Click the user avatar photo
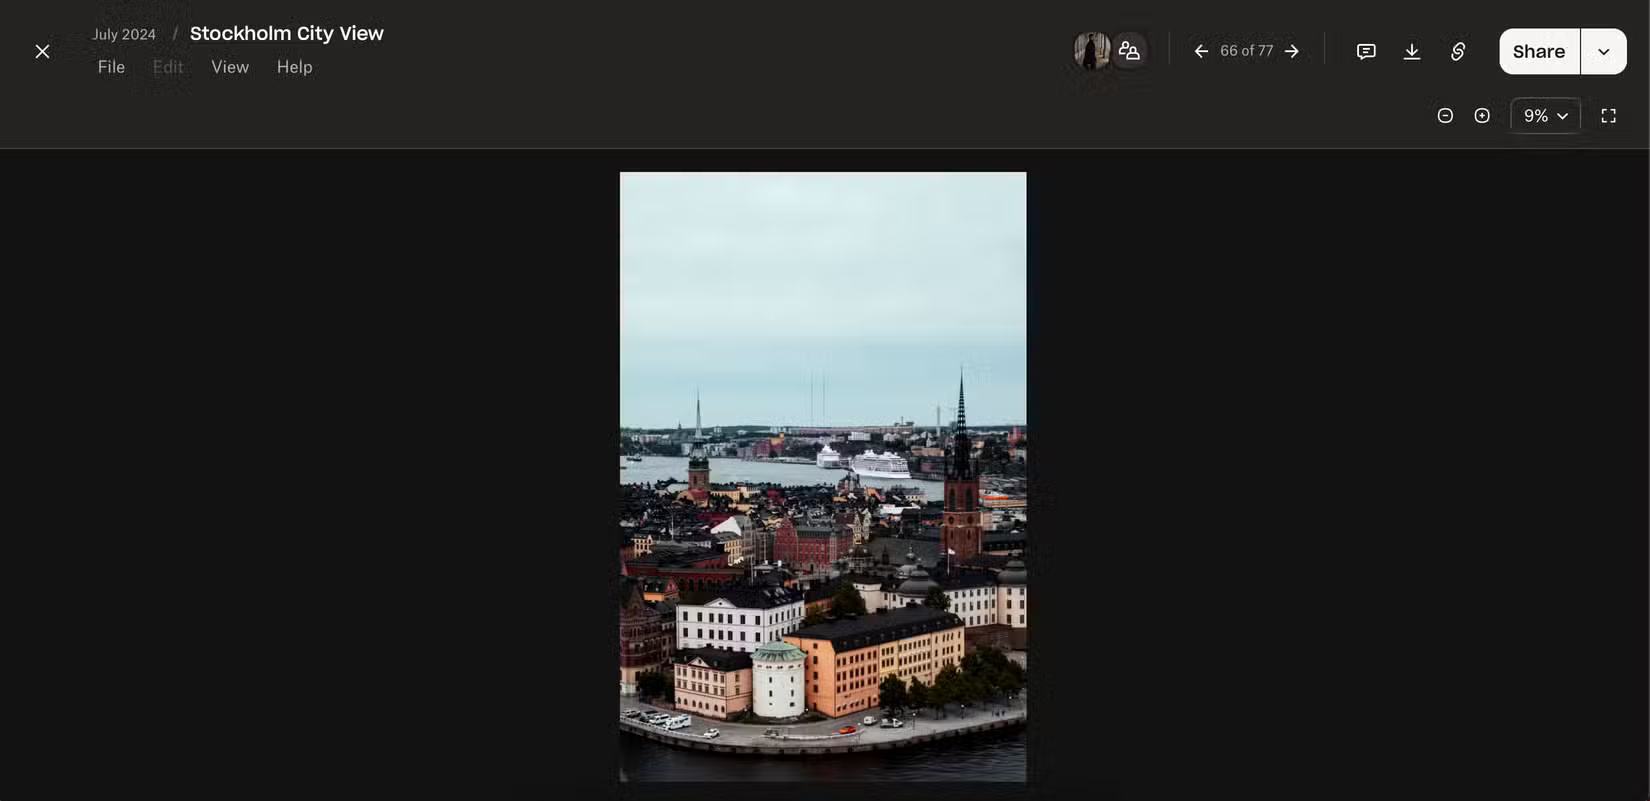 pyautogui.click(x=1091, y=51)
